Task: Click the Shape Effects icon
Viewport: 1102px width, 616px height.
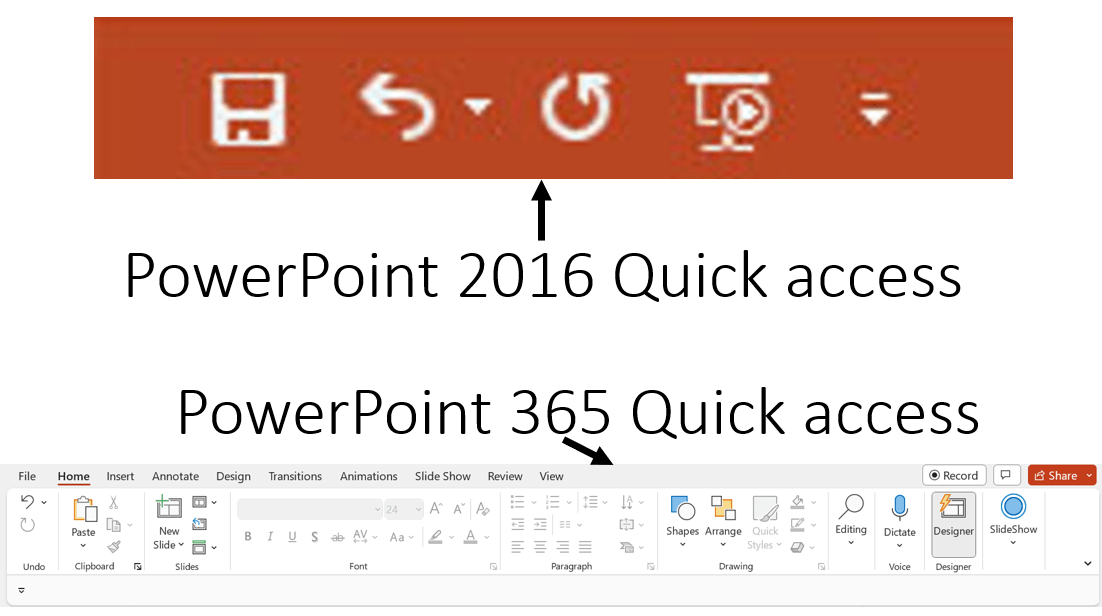Action: click(798, 547)
